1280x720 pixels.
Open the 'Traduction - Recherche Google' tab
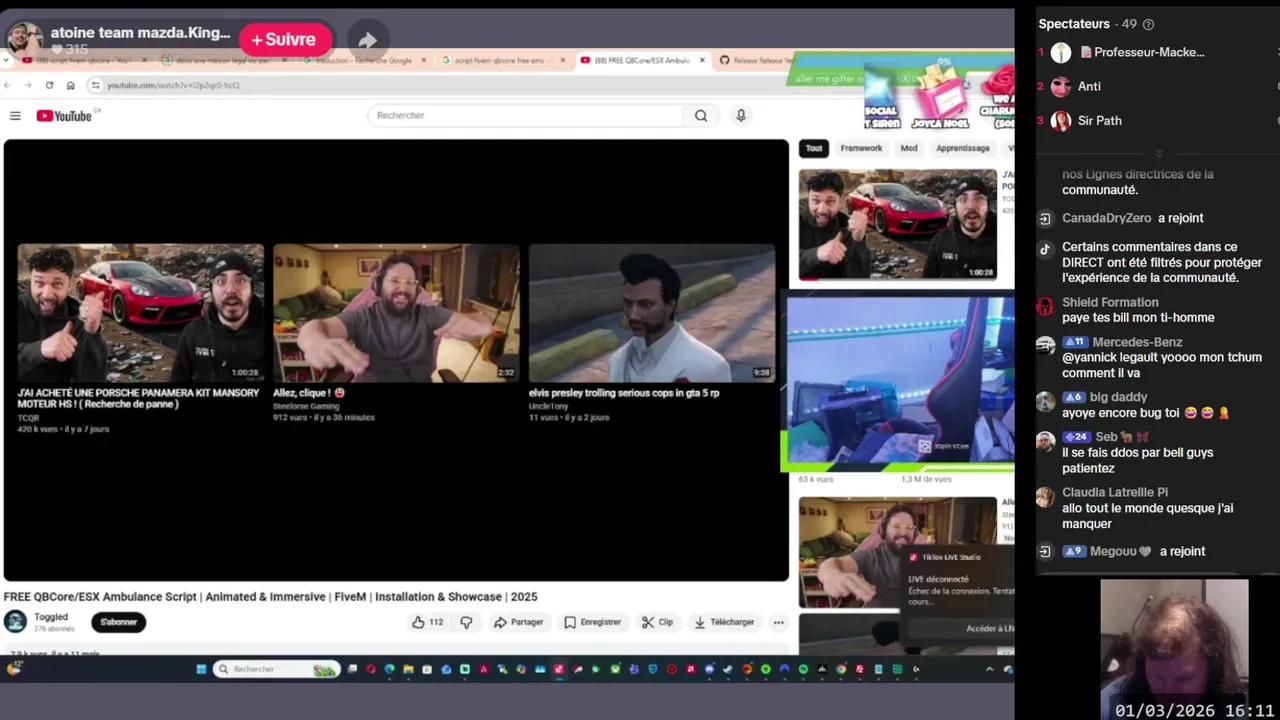coord(364,60)
